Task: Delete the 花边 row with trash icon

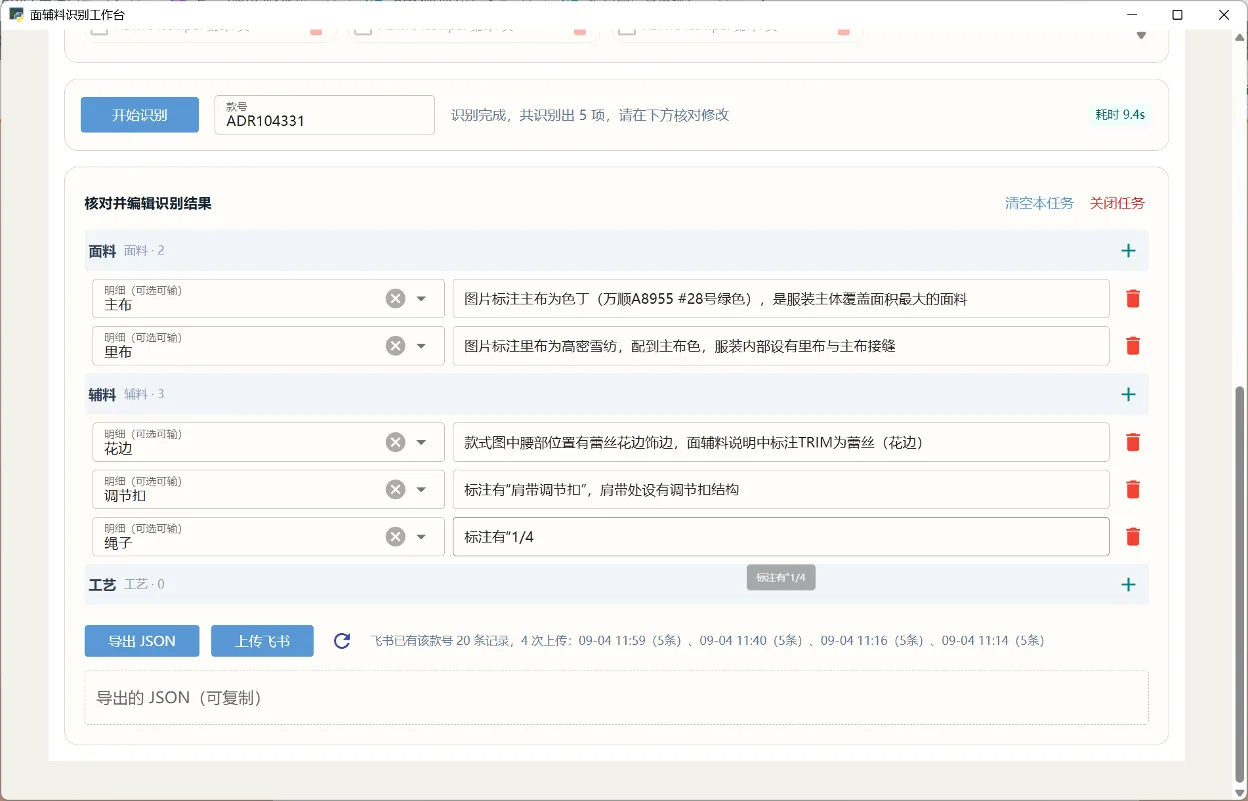Action: tap(1133, 442)
